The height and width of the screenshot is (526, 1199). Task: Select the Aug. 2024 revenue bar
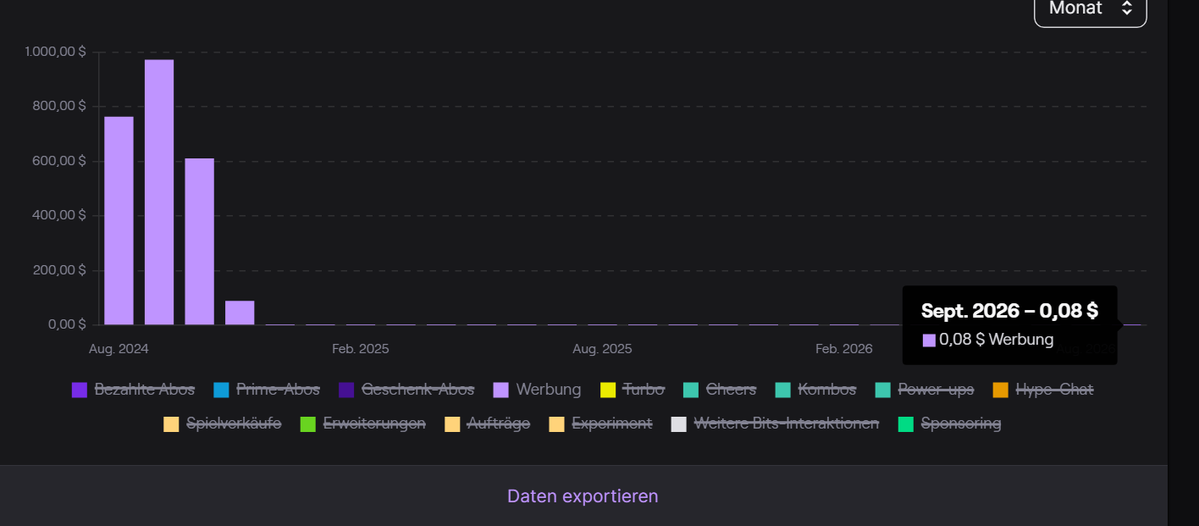[119, 221]
